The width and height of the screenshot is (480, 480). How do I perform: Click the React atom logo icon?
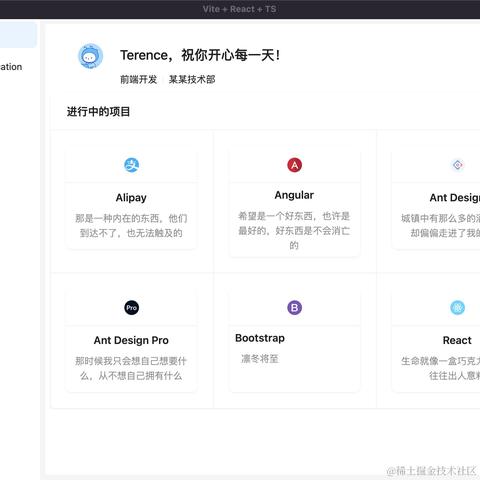[458, 308]
